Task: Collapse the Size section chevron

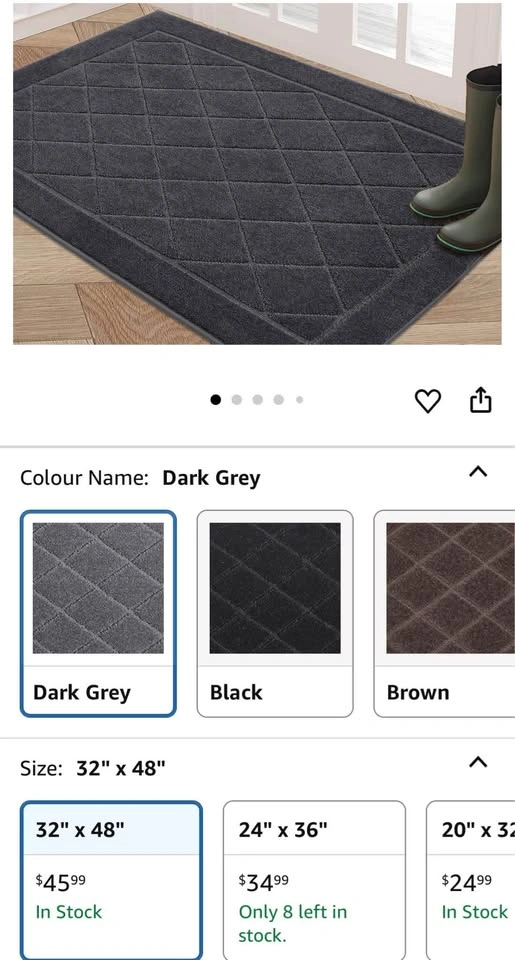Action: click(478, 762)
